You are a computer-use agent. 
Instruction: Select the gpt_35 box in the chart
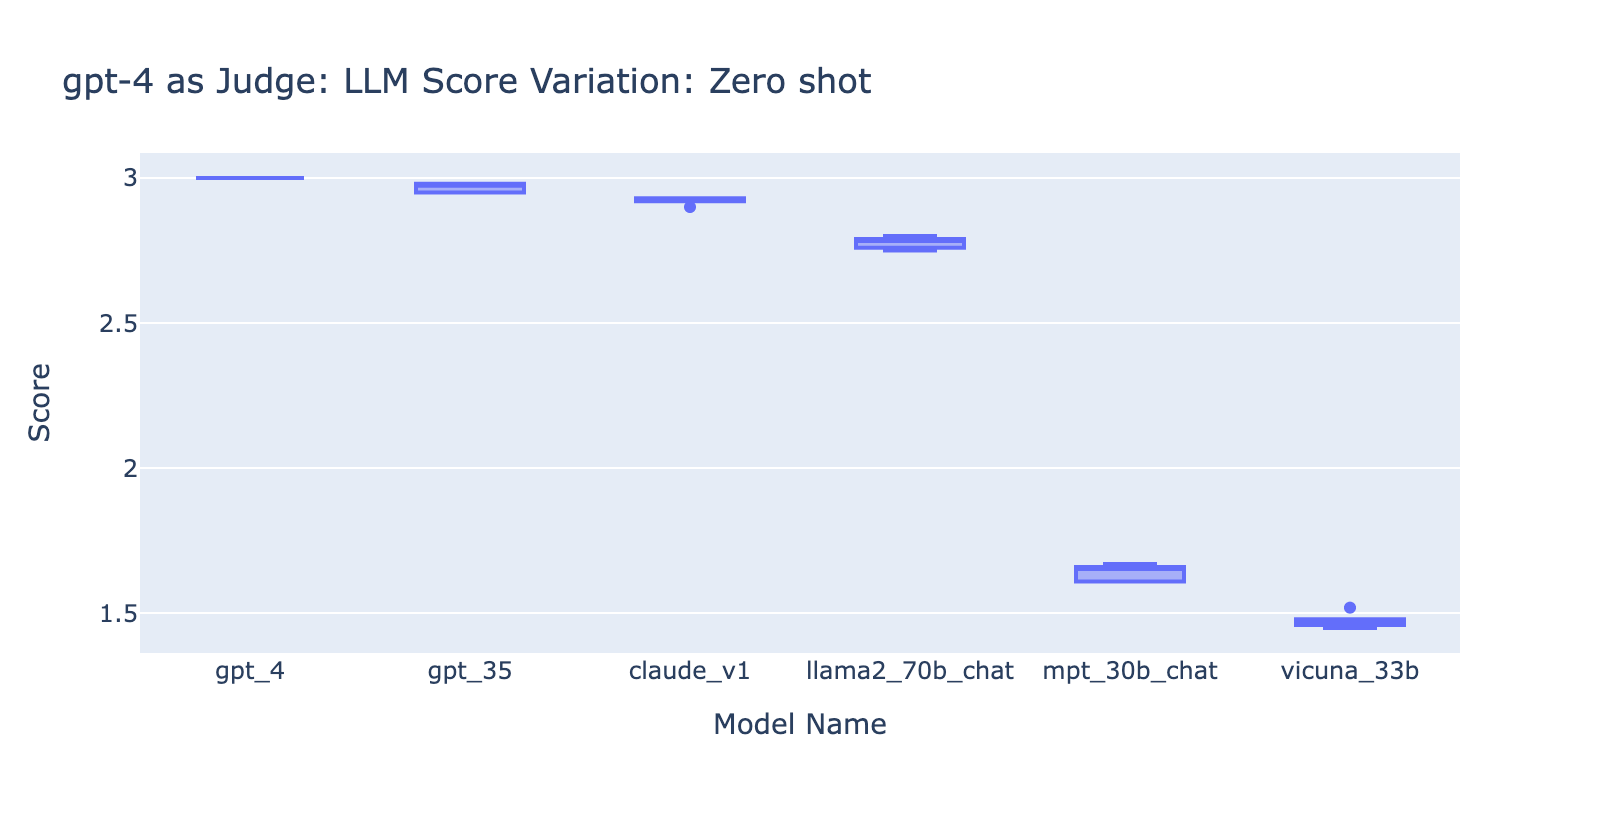tap(470, 188)
